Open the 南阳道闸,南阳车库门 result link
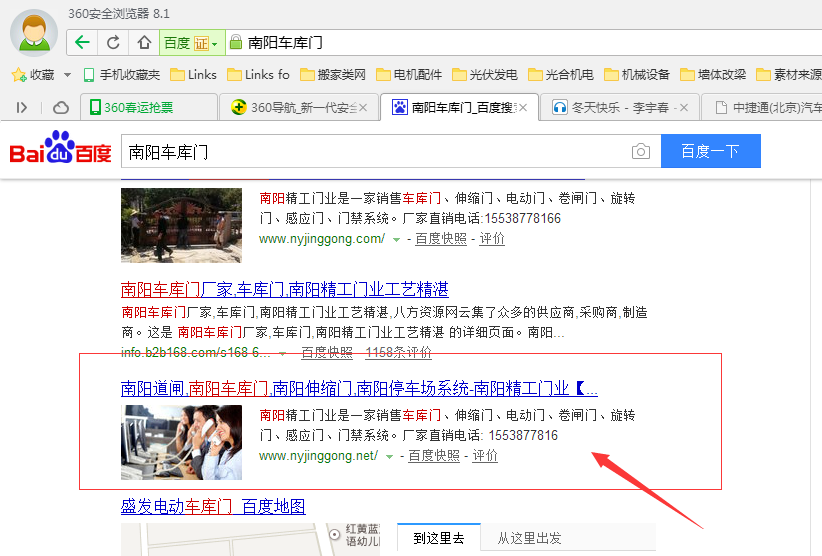822x556 pixels. (359, 387)
